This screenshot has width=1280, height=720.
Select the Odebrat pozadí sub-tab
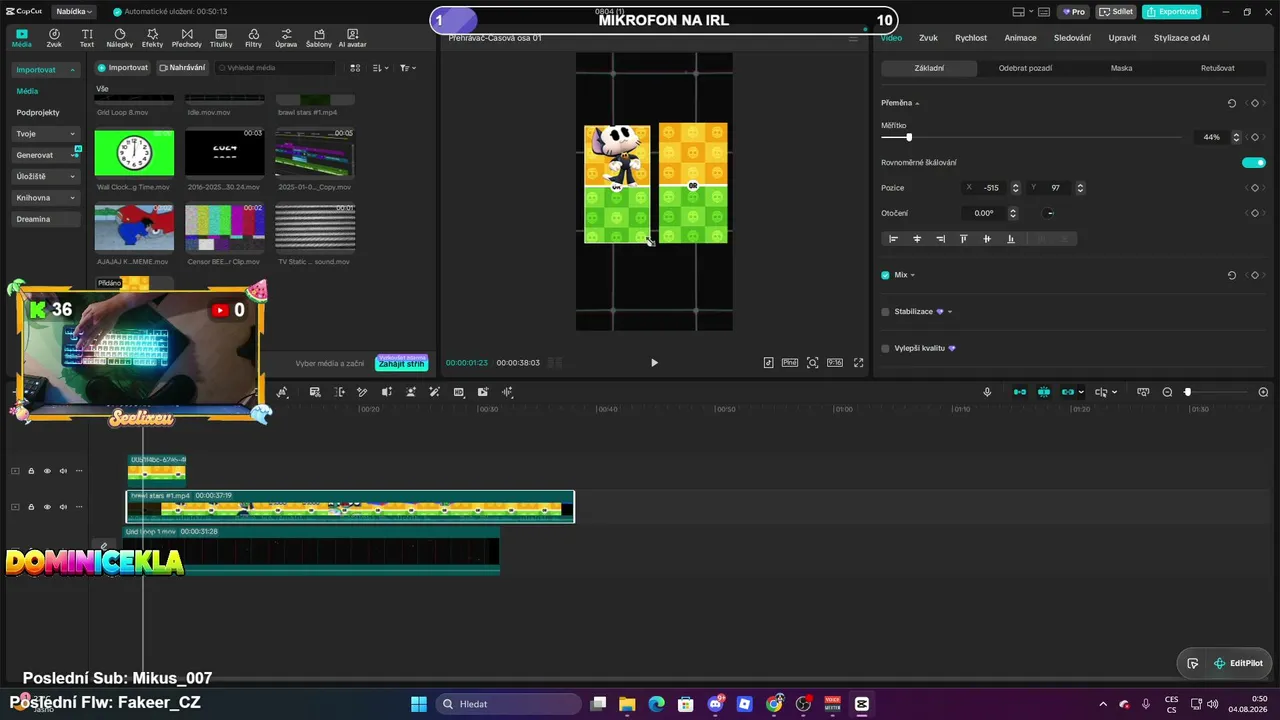point(1025,68)
